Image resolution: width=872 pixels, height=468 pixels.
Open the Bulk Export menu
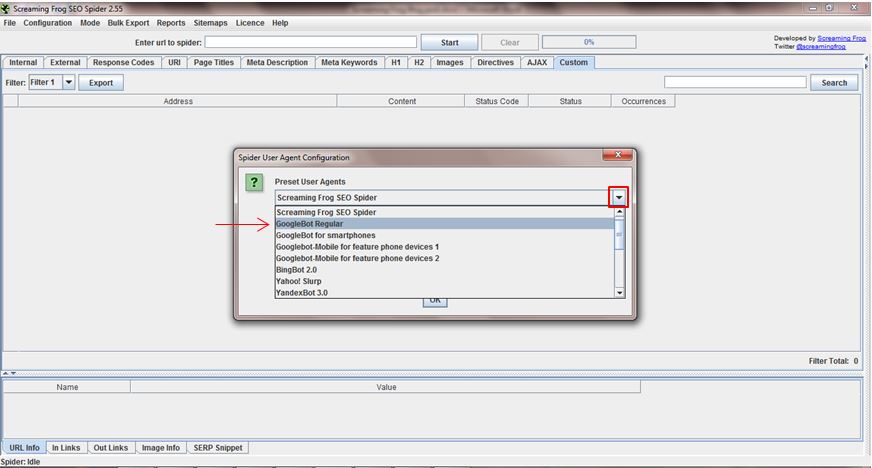(x=128, y=23)
